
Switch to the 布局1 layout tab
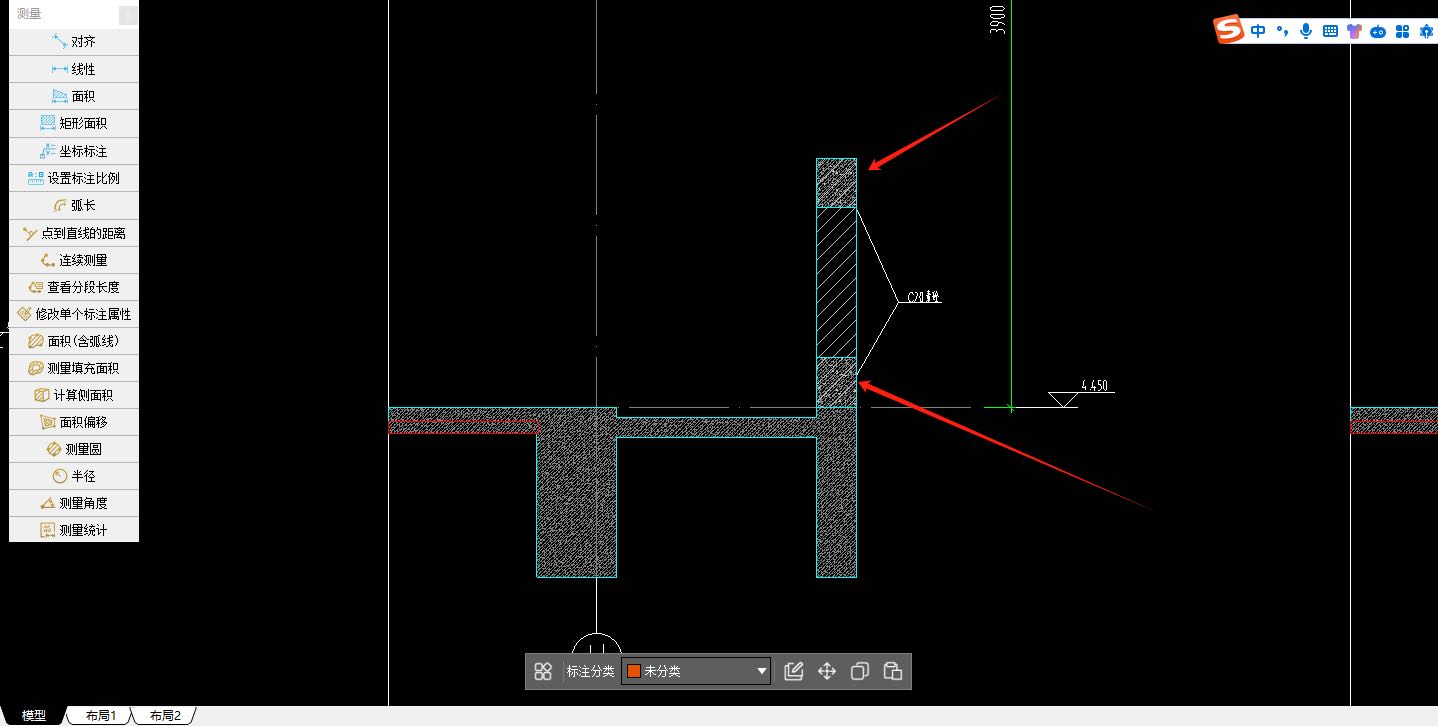101,716
